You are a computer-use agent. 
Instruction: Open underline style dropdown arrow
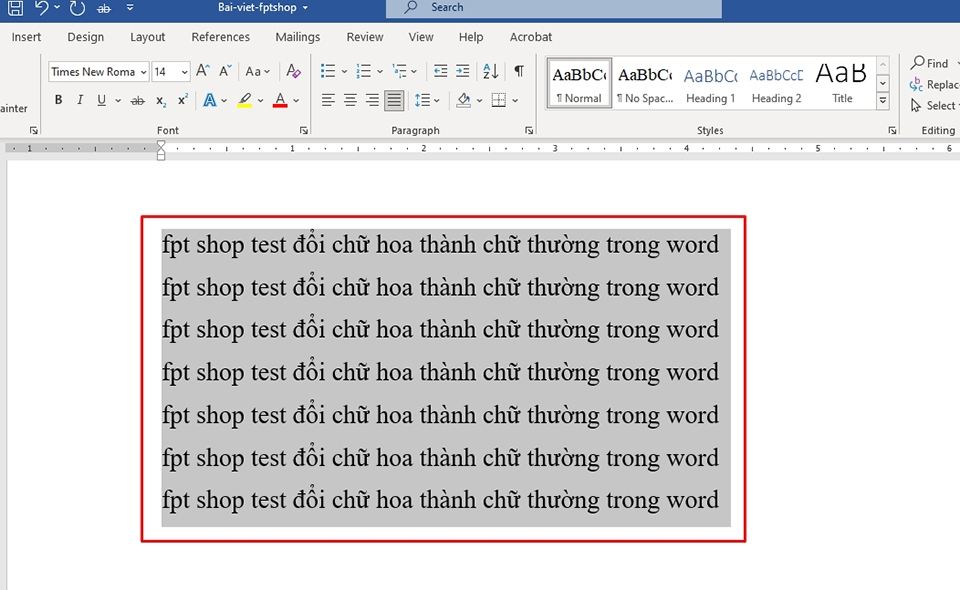(x=118, y=100)
